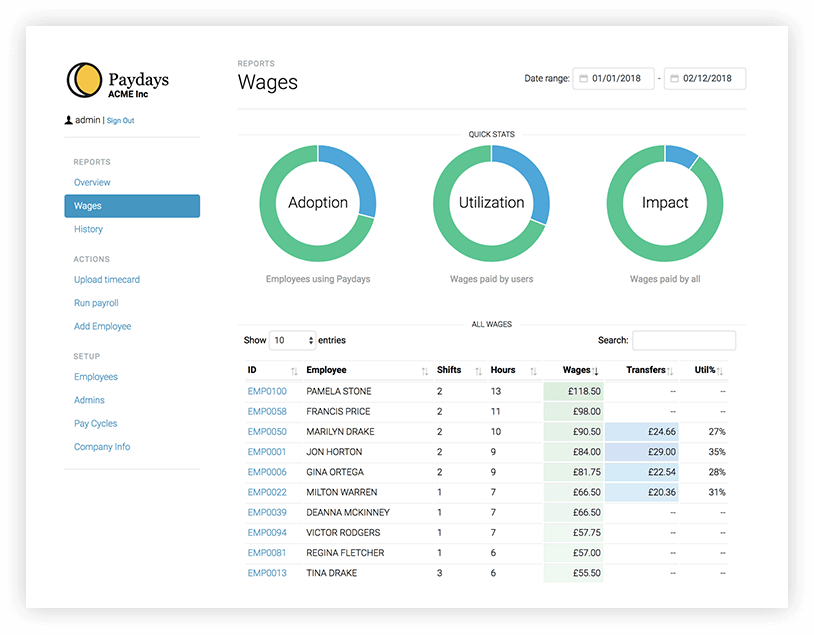The width and height of the screenshot is (814, 635).
Task: Select Run payroll in the sidebar
Action: [x=96, y=303]
